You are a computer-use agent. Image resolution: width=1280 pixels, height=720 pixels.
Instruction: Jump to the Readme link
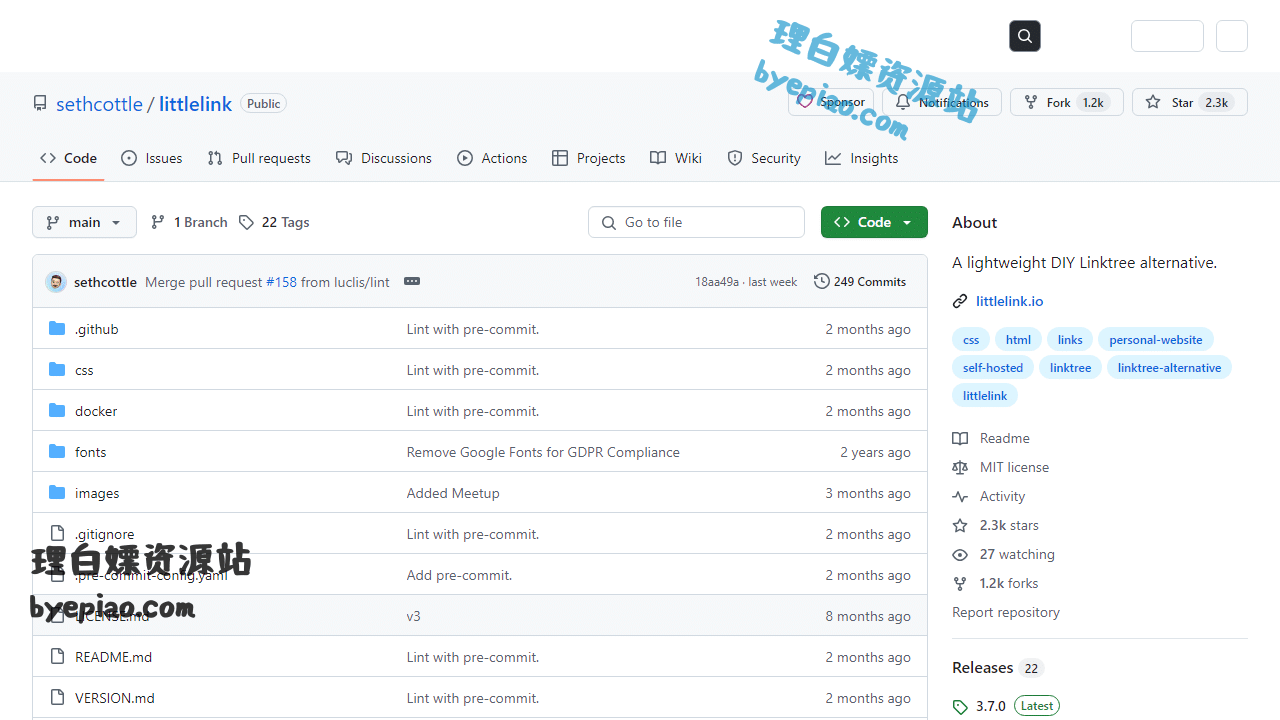(x=991, y=438)
